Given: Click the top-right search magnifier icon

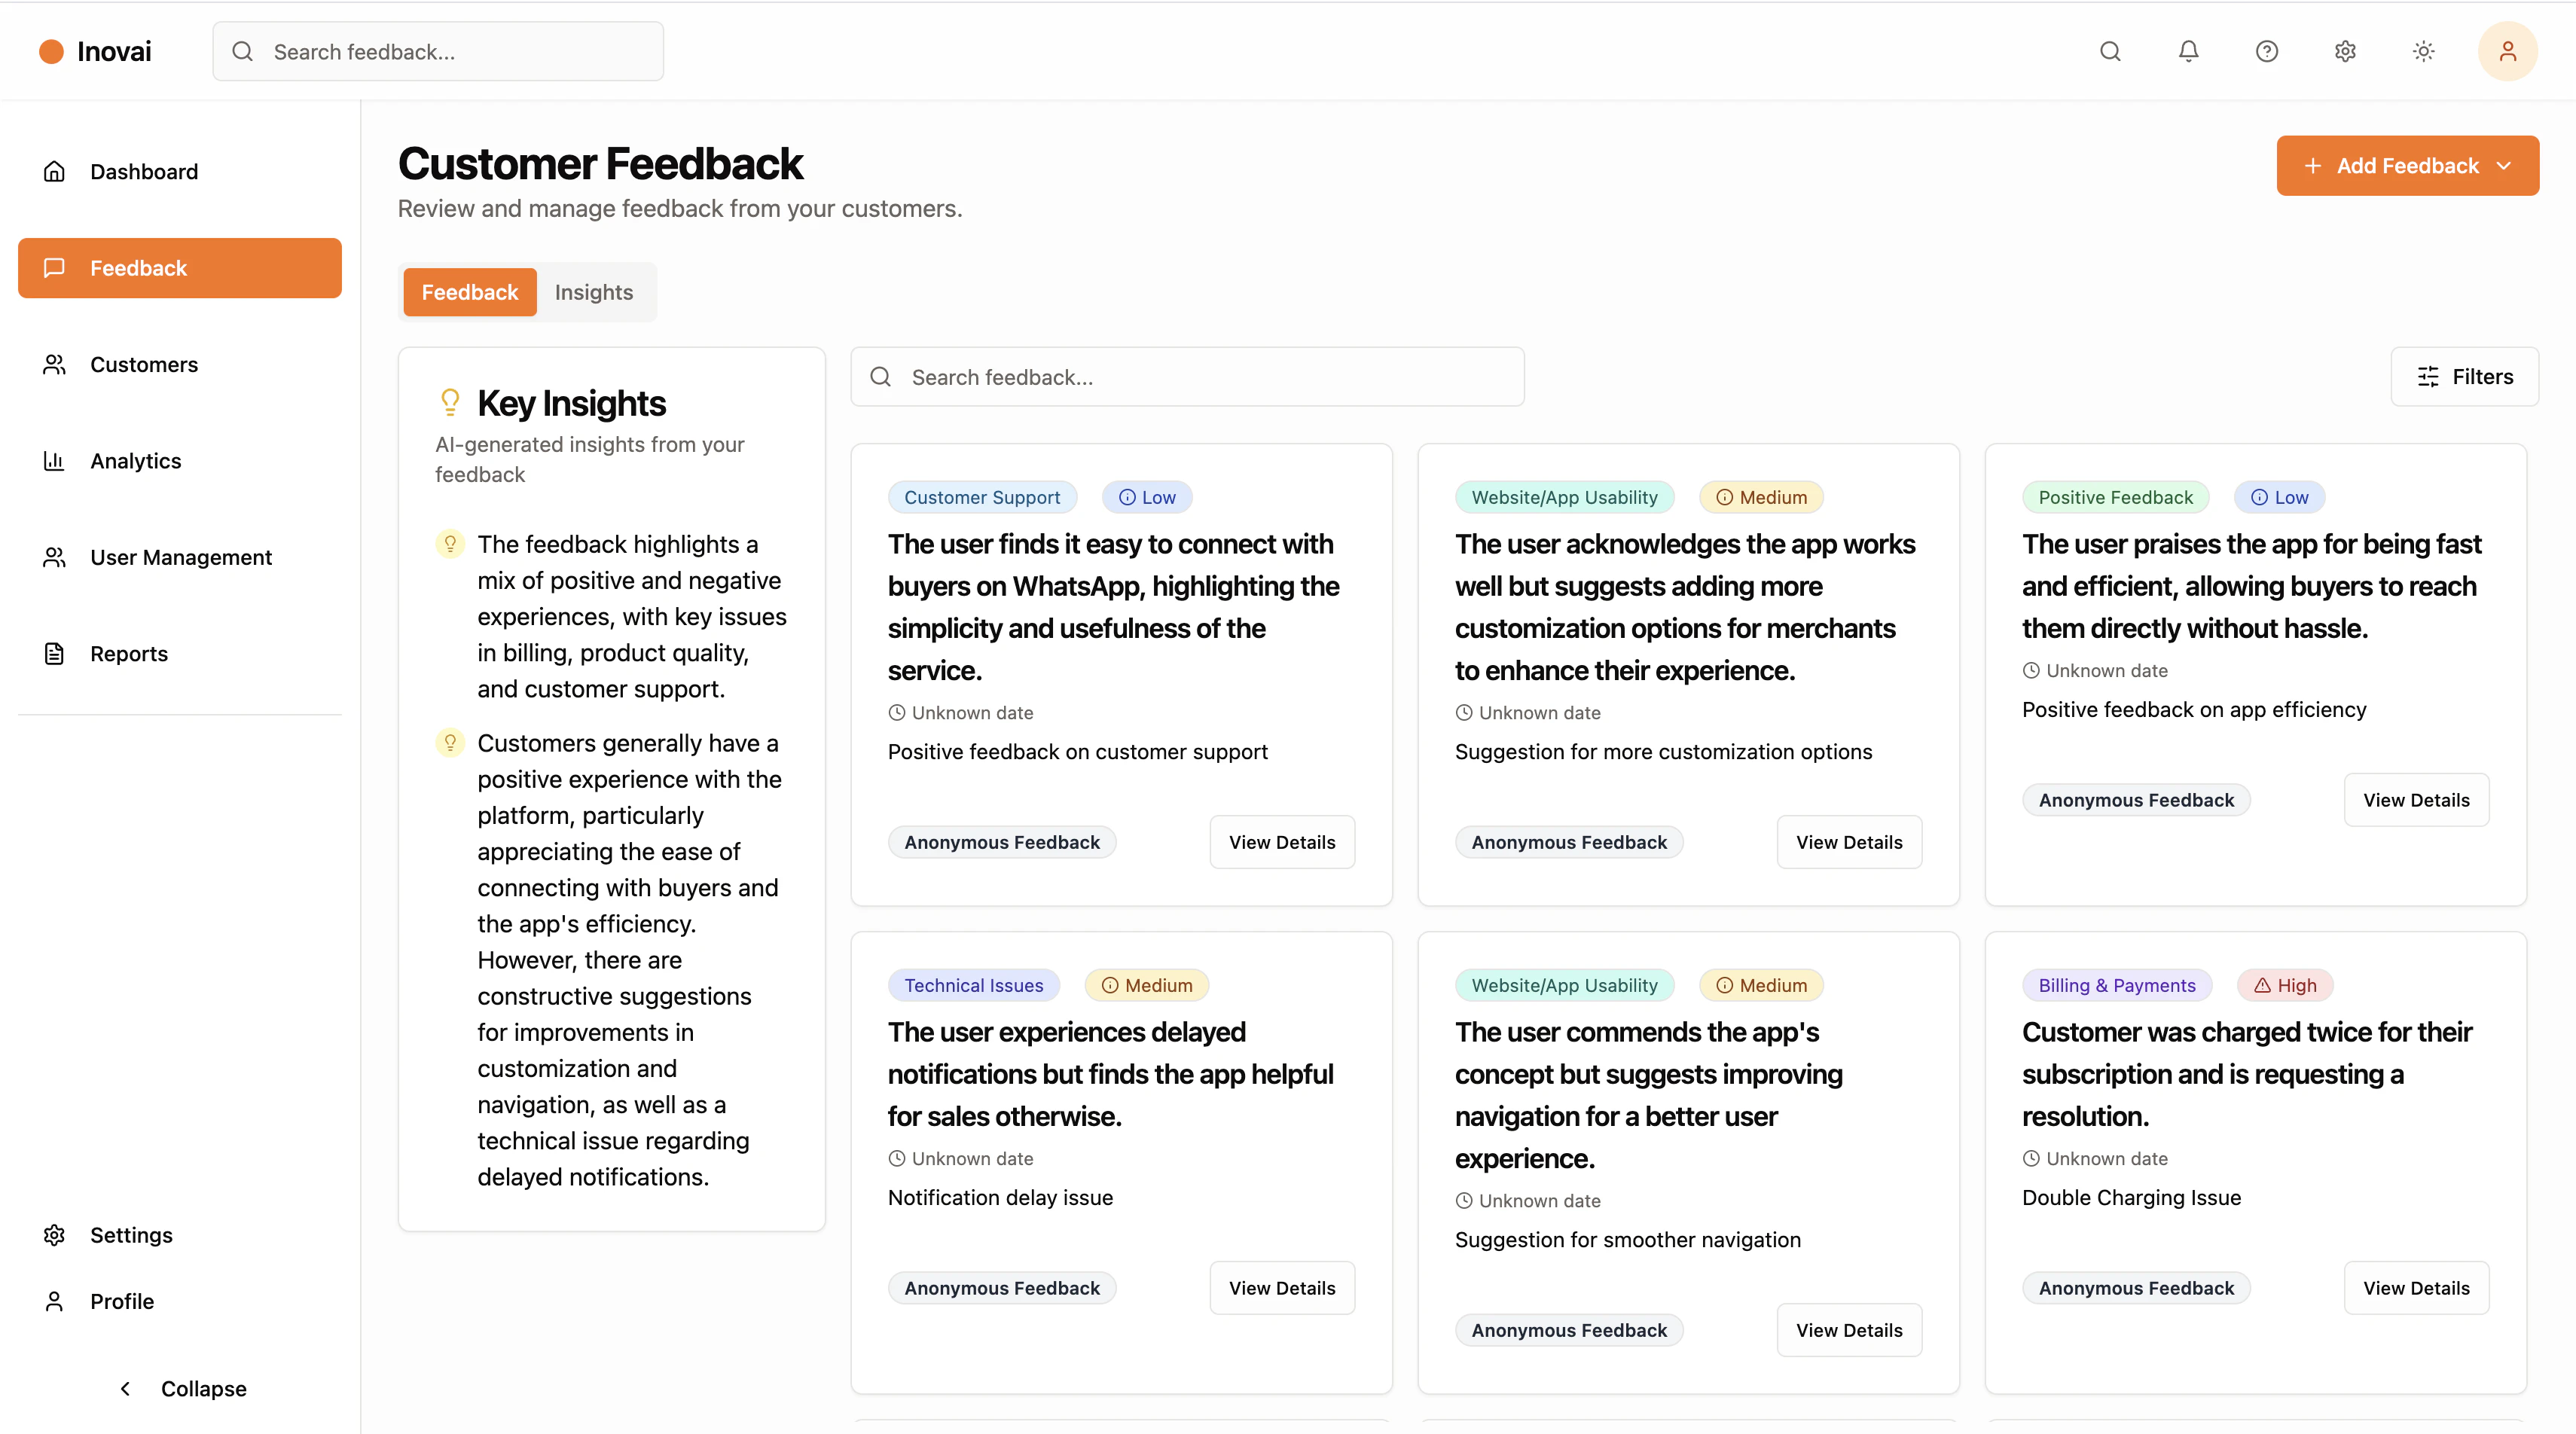Looking at the screenshot, I should click(2110, 51).
